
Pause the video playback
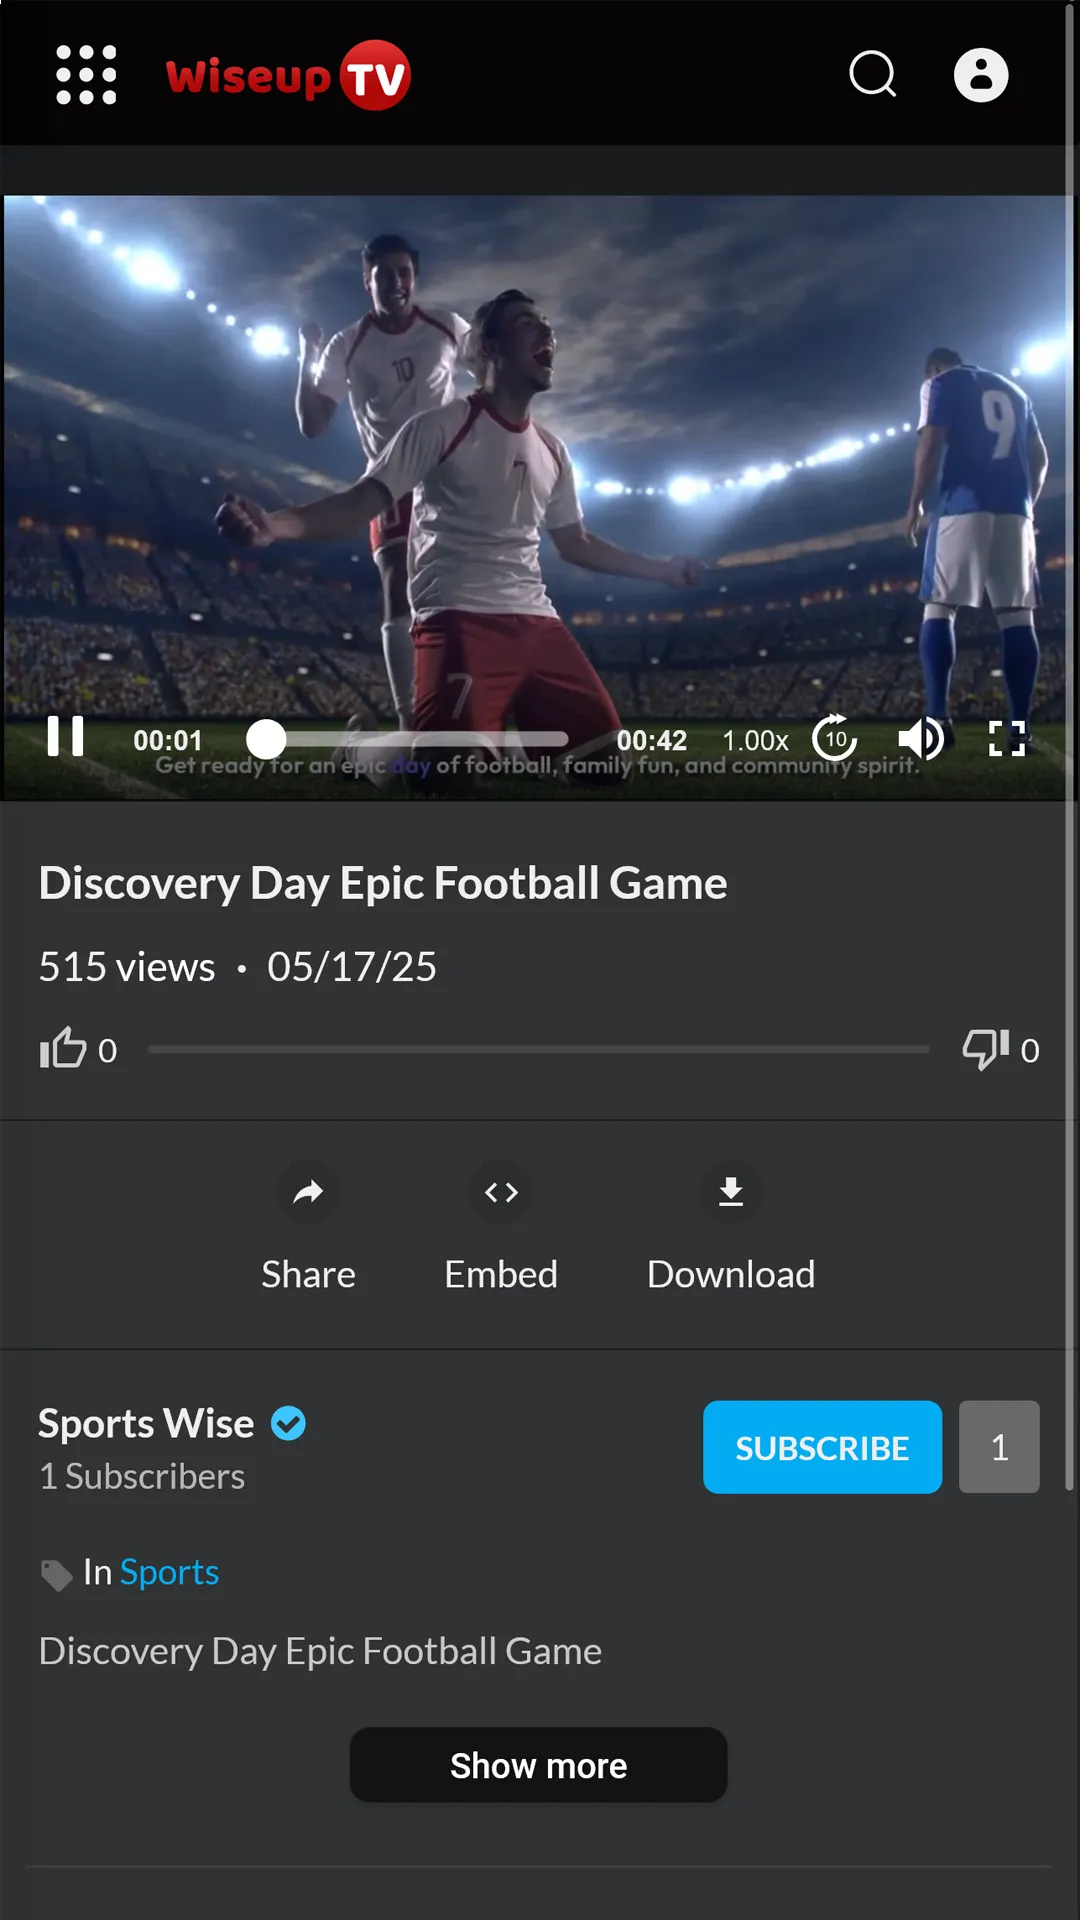click(x=66, y=737)
